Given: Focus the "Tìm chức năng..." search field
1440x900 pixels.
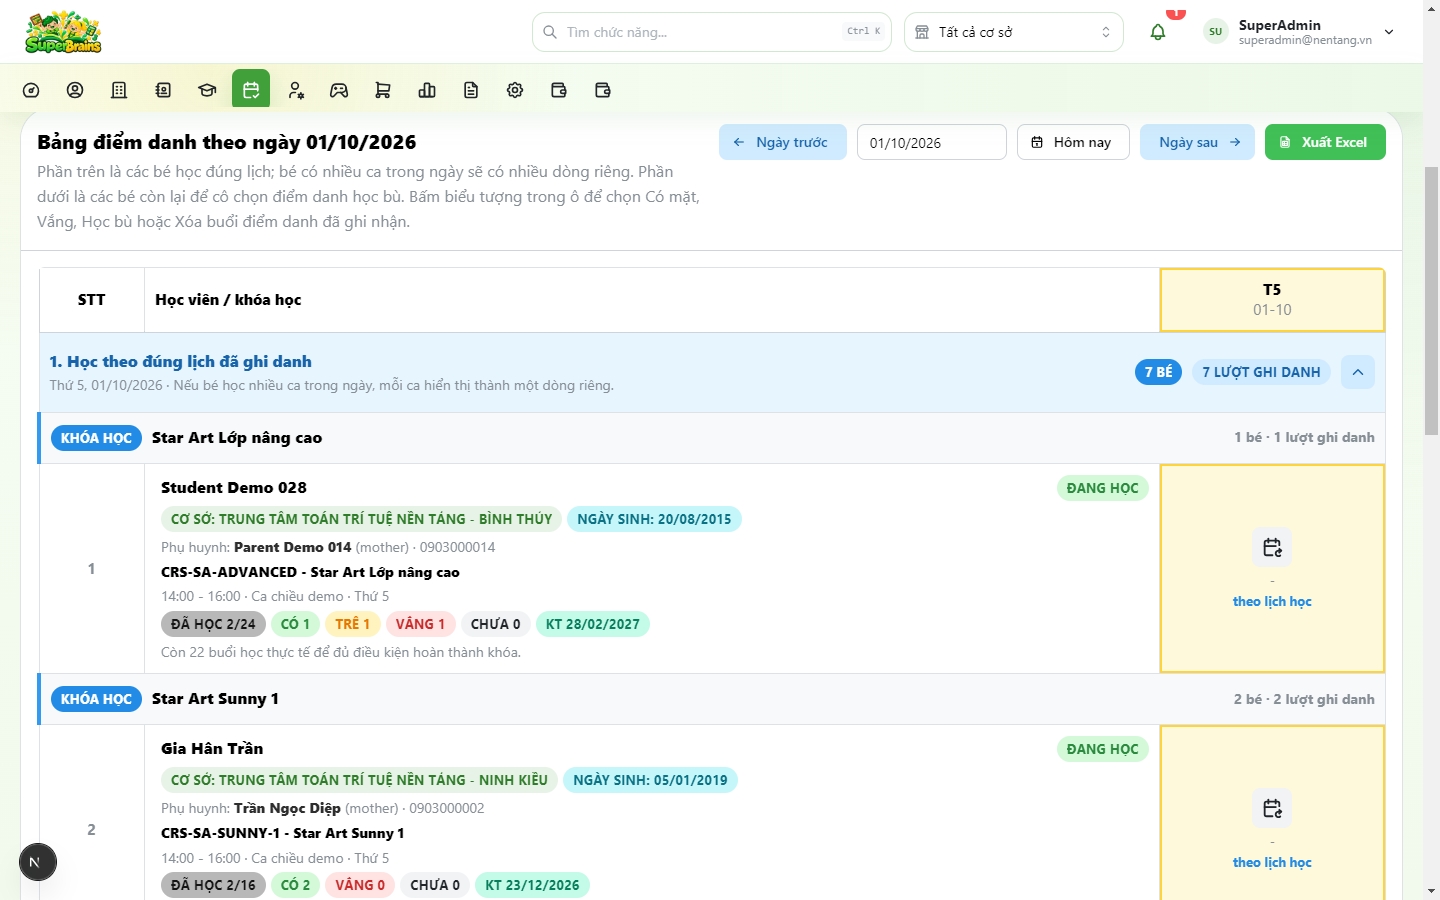Looking at the screenshot, I should point(712,32).
